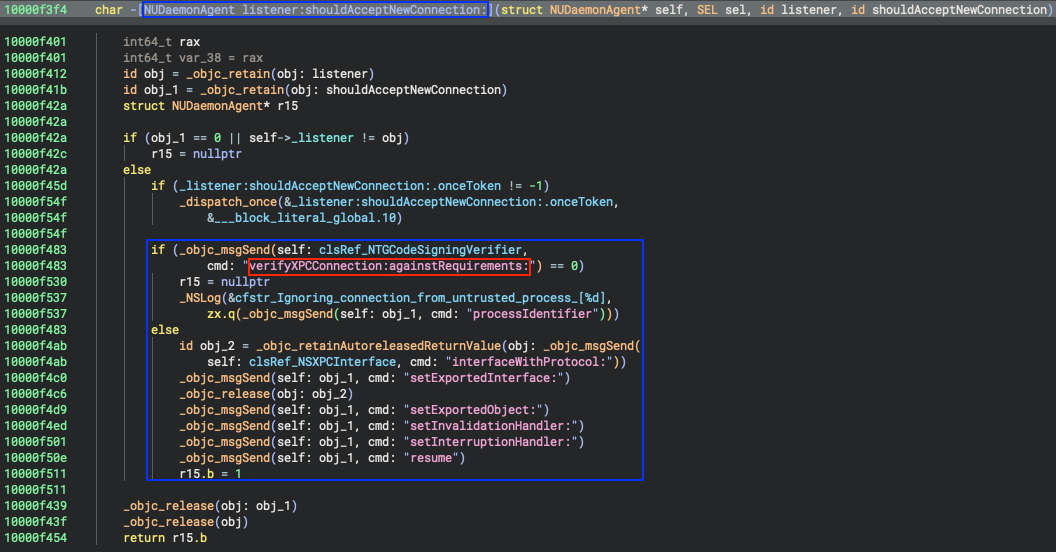This screenshot has height=552, width=1056.
Task: Click the "setInvalidationHandler:" selector
Action: coord(493,426)
